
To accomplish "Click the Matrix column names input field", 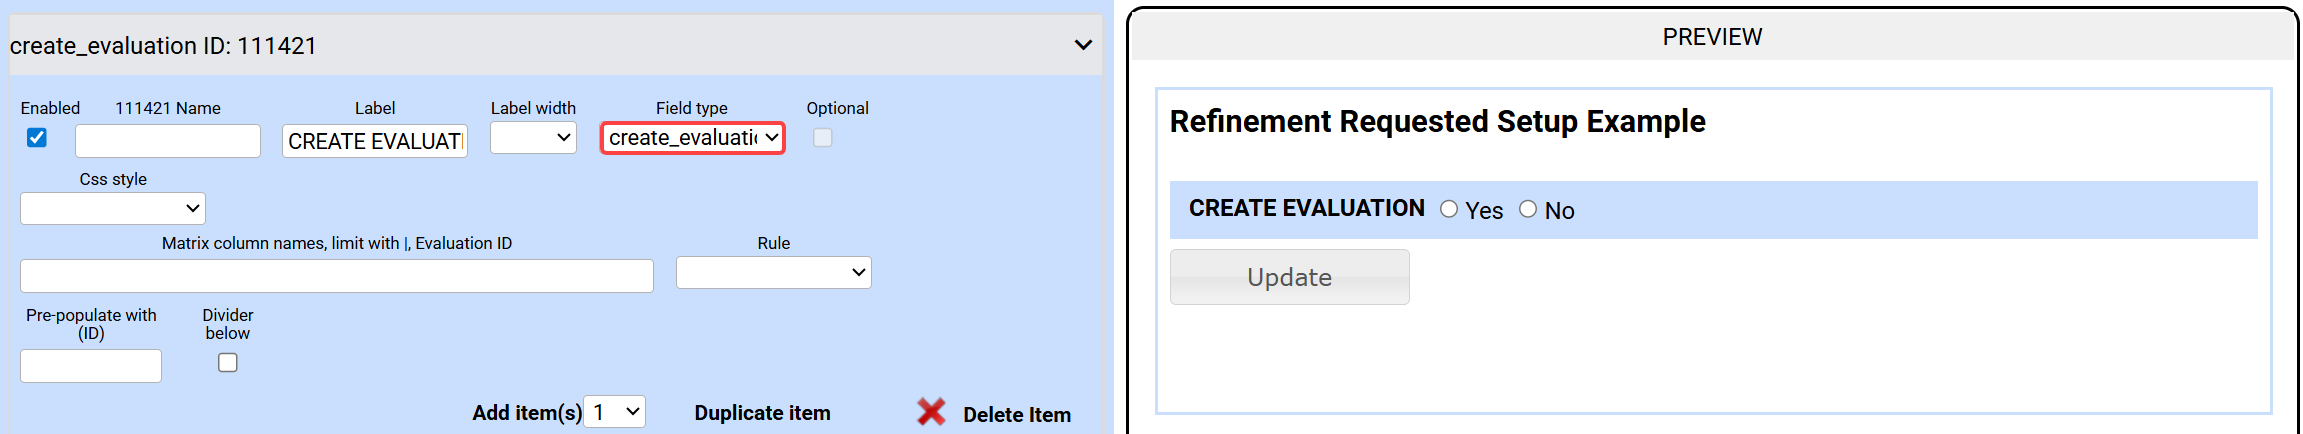I will point(337,276).
